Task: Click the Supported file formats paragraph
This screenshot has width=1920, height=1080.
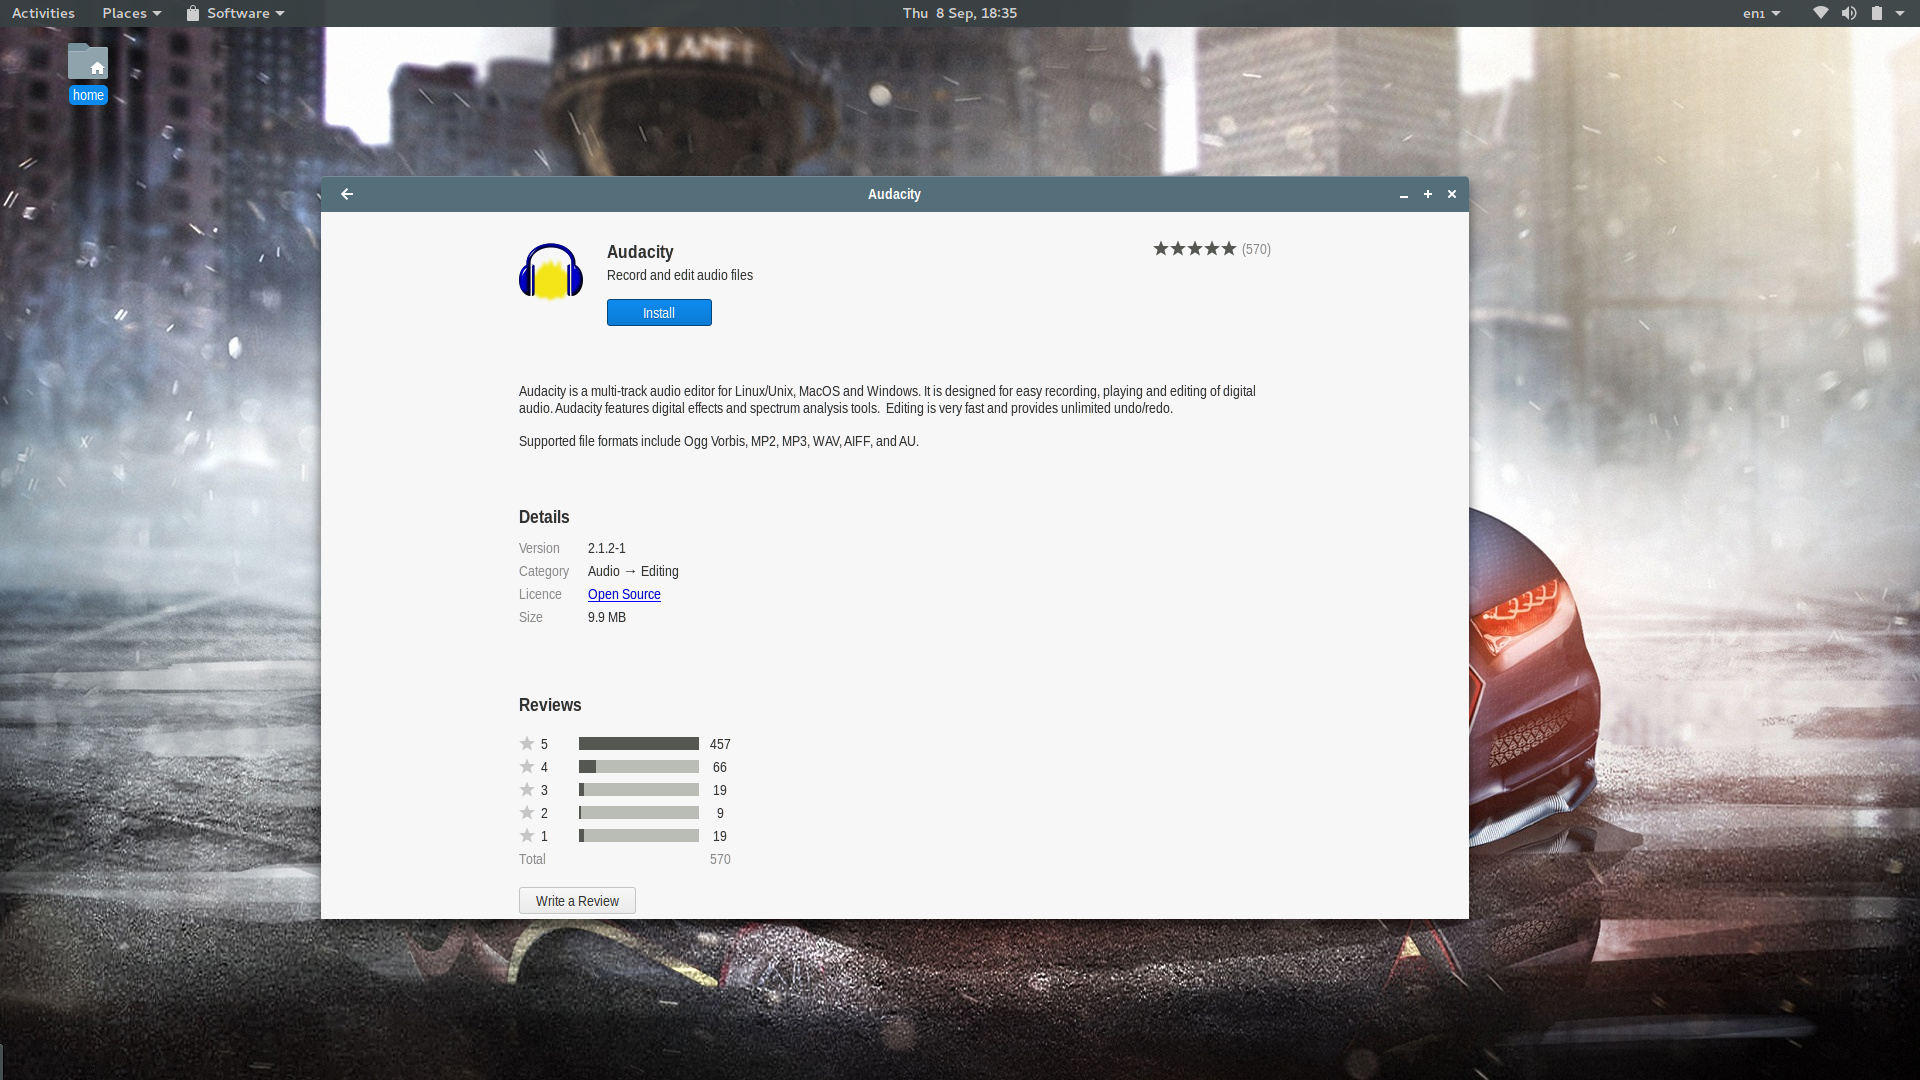Action: coord(719,441)
